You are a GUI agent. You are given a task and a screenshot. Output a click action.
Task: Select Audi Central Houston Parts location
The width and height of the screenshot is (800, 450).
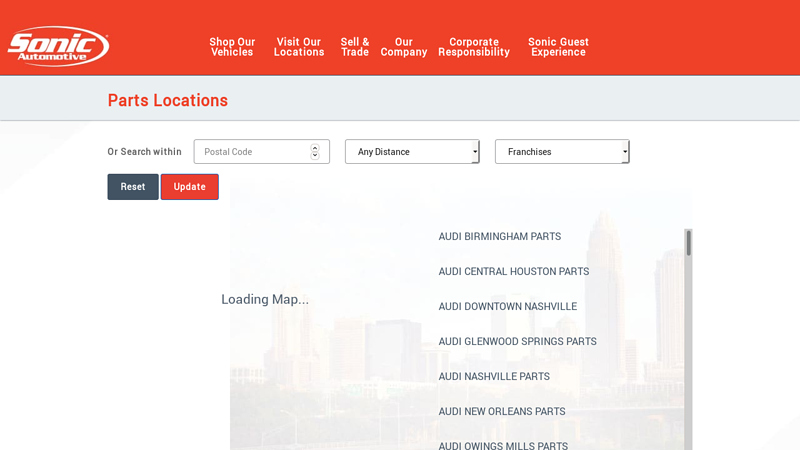(x=513, y=272)
